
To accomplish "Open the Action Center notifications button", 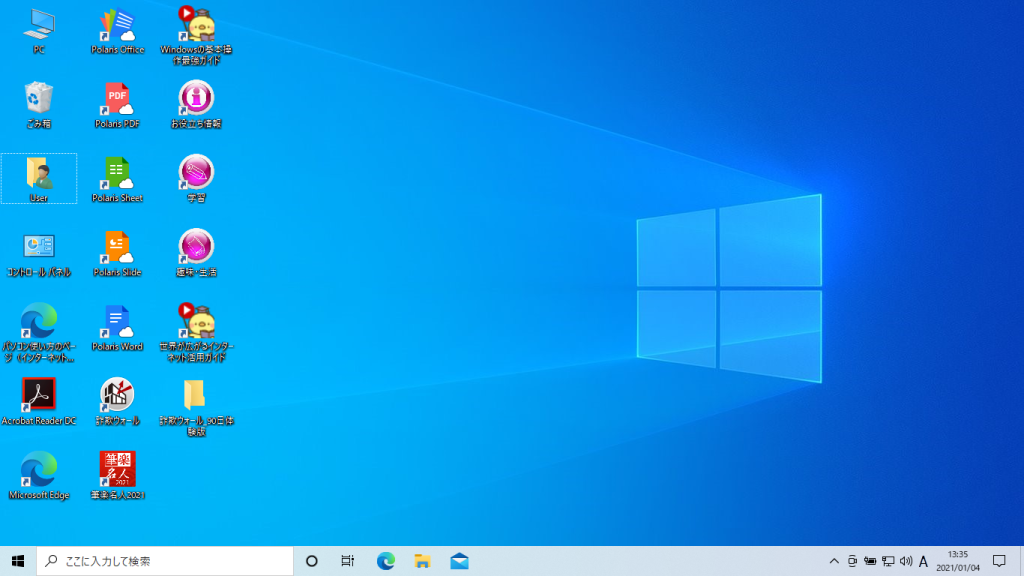I will click(998, 561).
